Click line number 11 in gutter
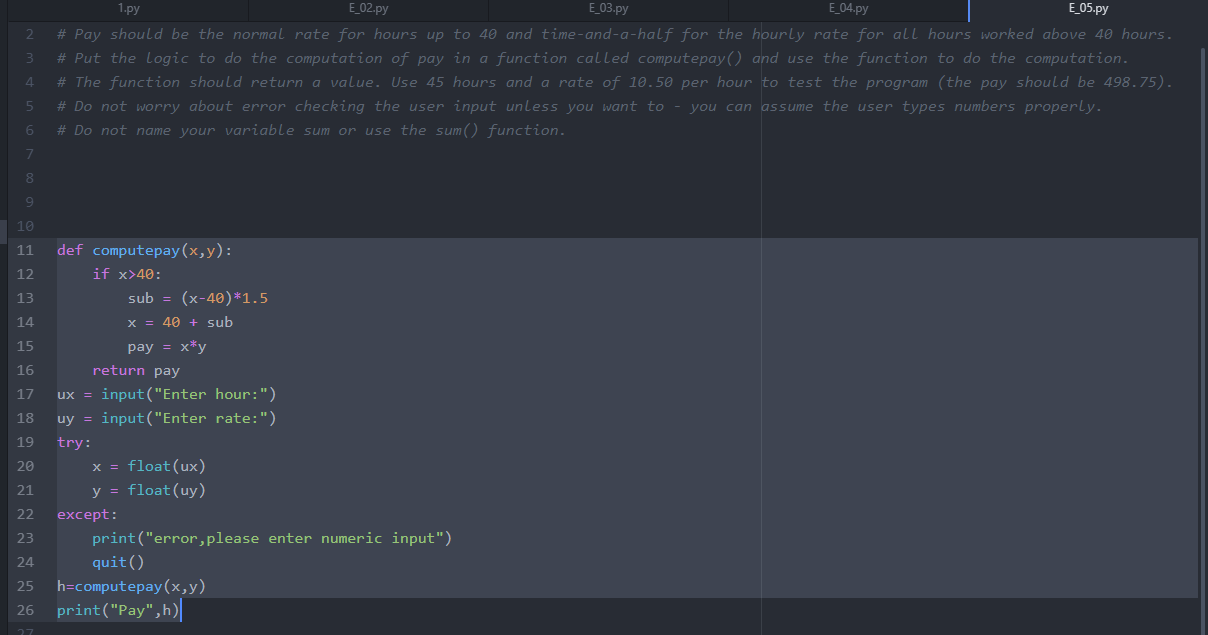Viewport: 1208px width, 635px height. tap(25, 250)
